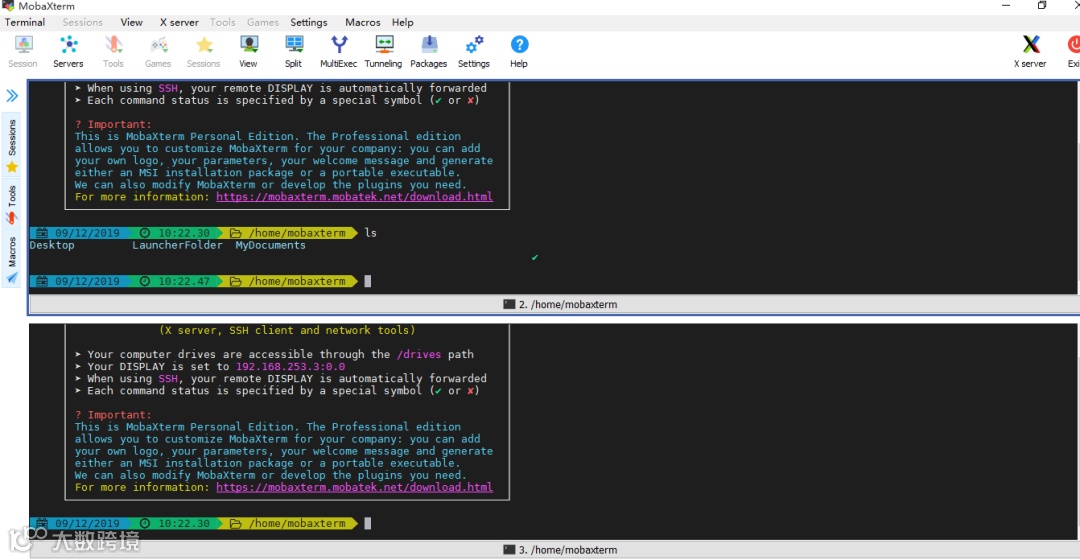The width and height of the screenshot is (1080, 560).
Task: Open the Servers toolbar icon
Action: (x=68, y=52)
